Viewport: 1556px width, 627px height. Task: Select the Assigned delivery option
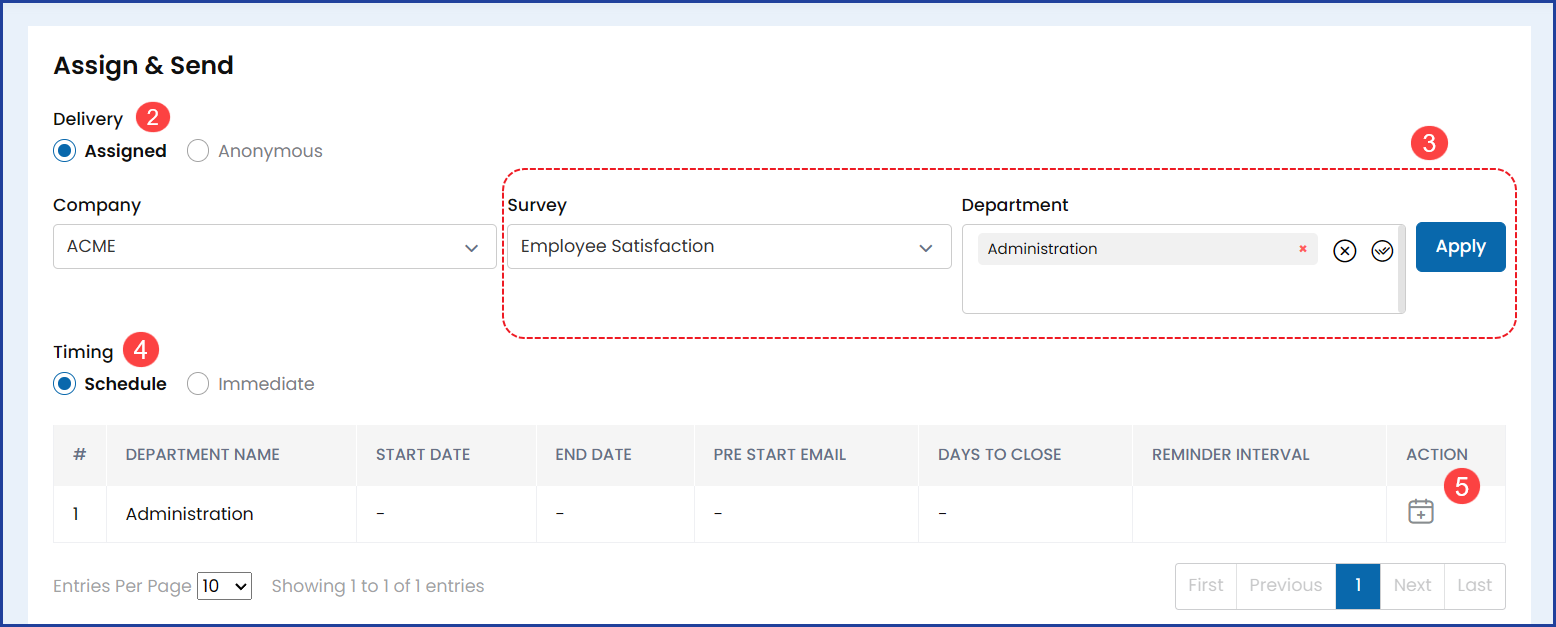65,151
